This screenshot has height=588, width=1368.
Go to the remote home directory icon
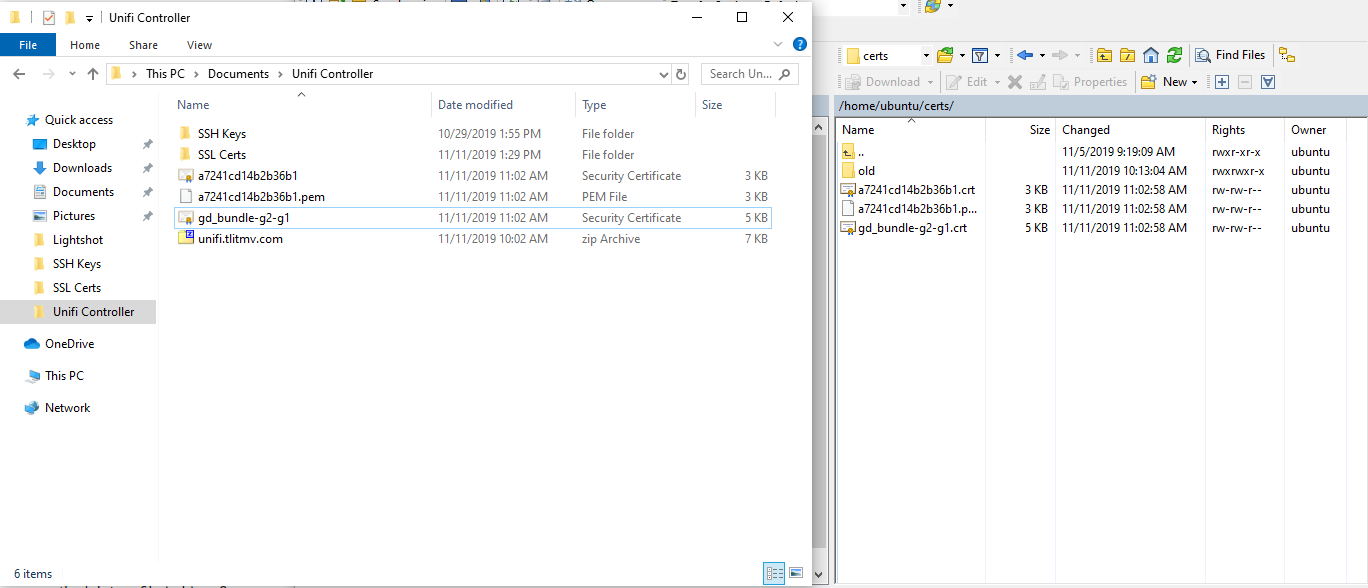[x=1151, y=55]
